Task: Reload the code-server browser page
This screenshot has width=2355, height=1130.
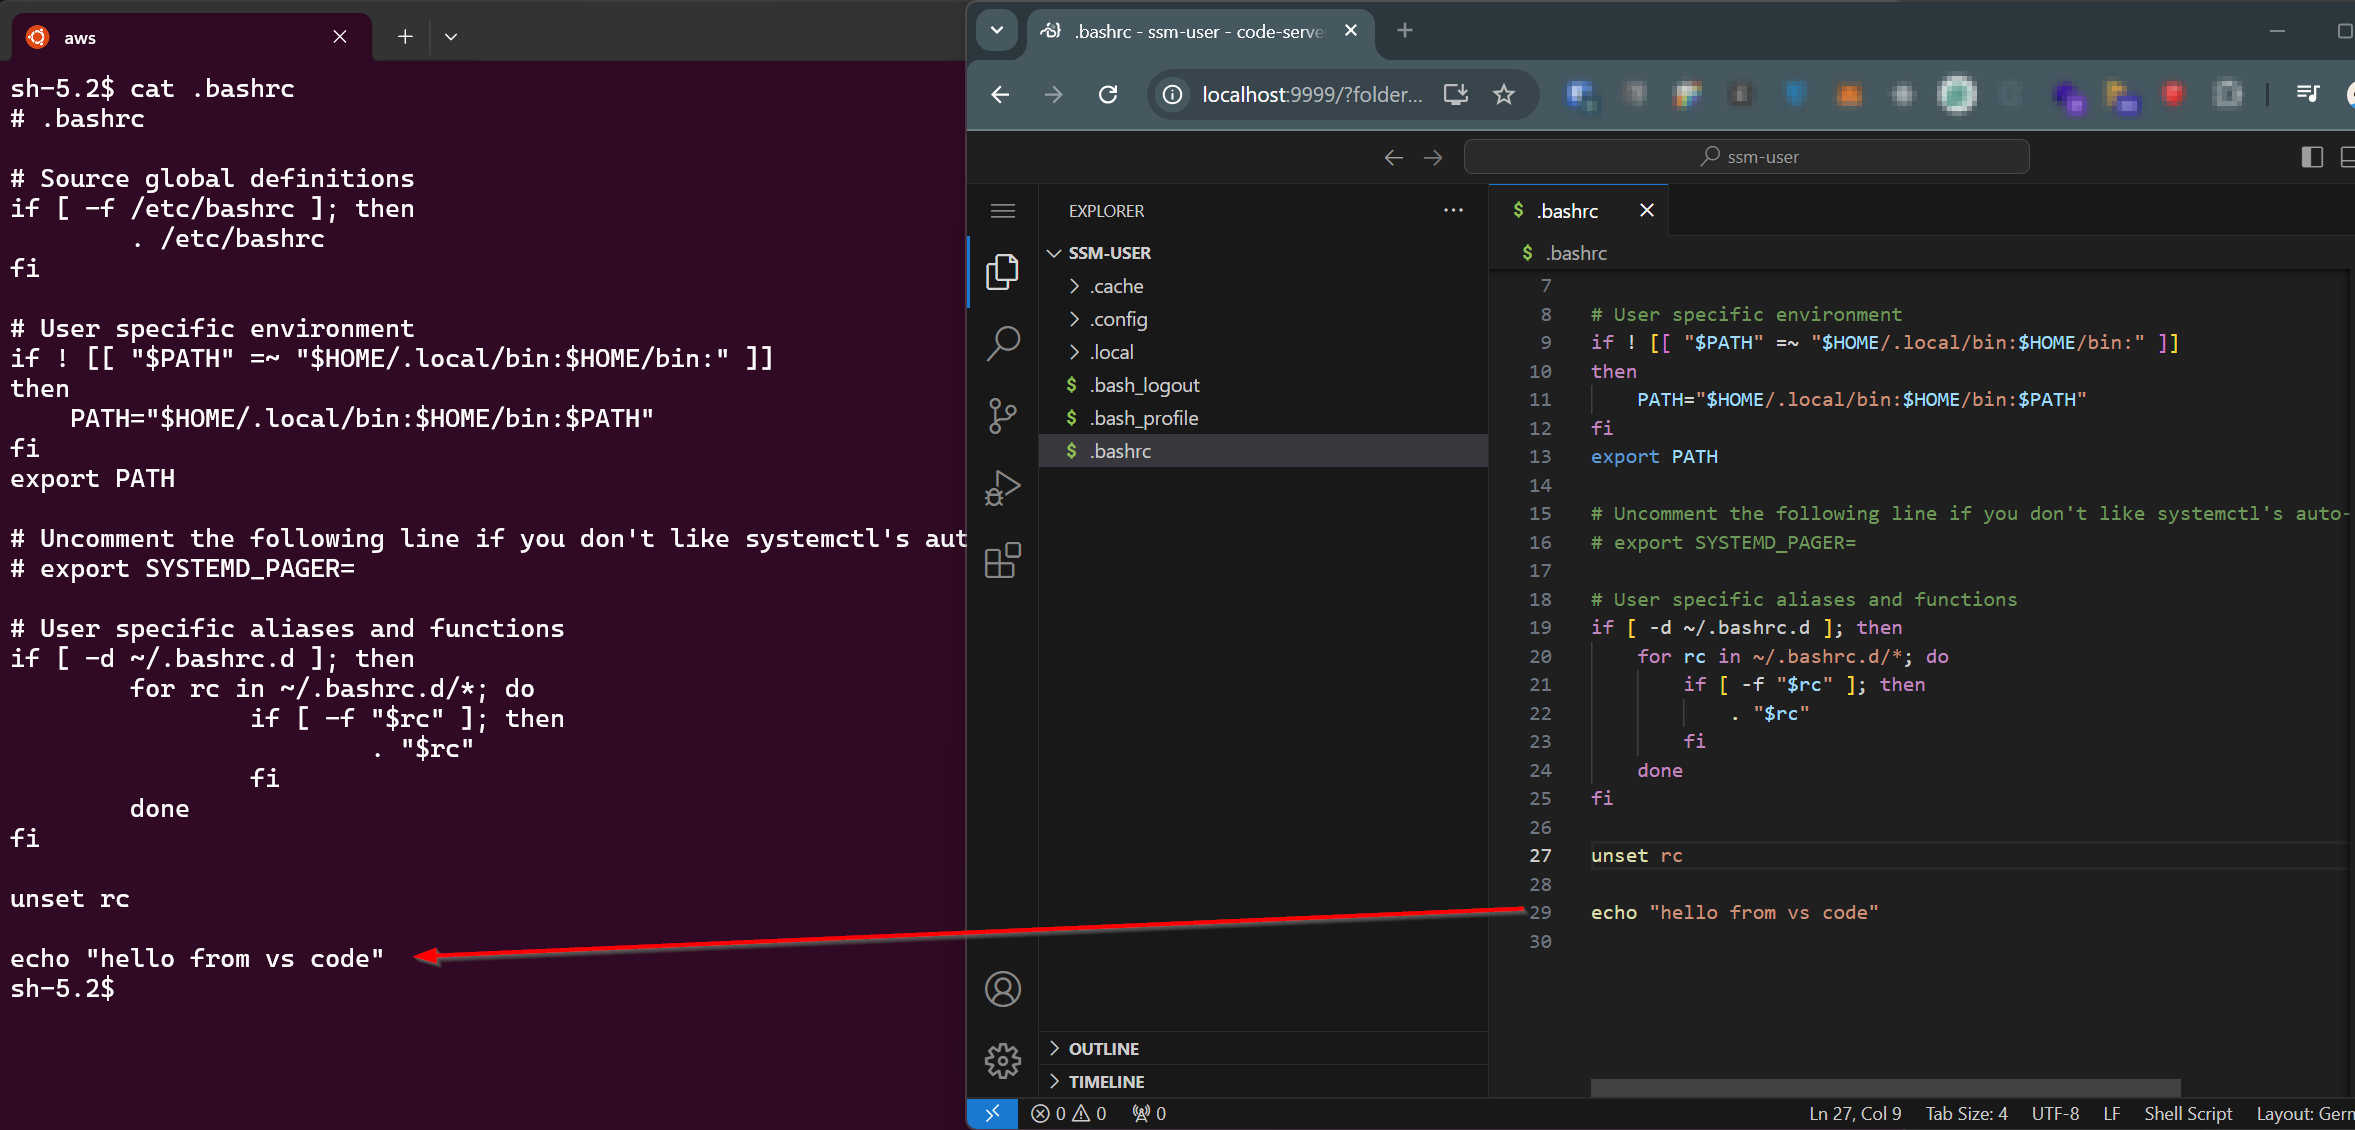Action: coord(1108,95)
